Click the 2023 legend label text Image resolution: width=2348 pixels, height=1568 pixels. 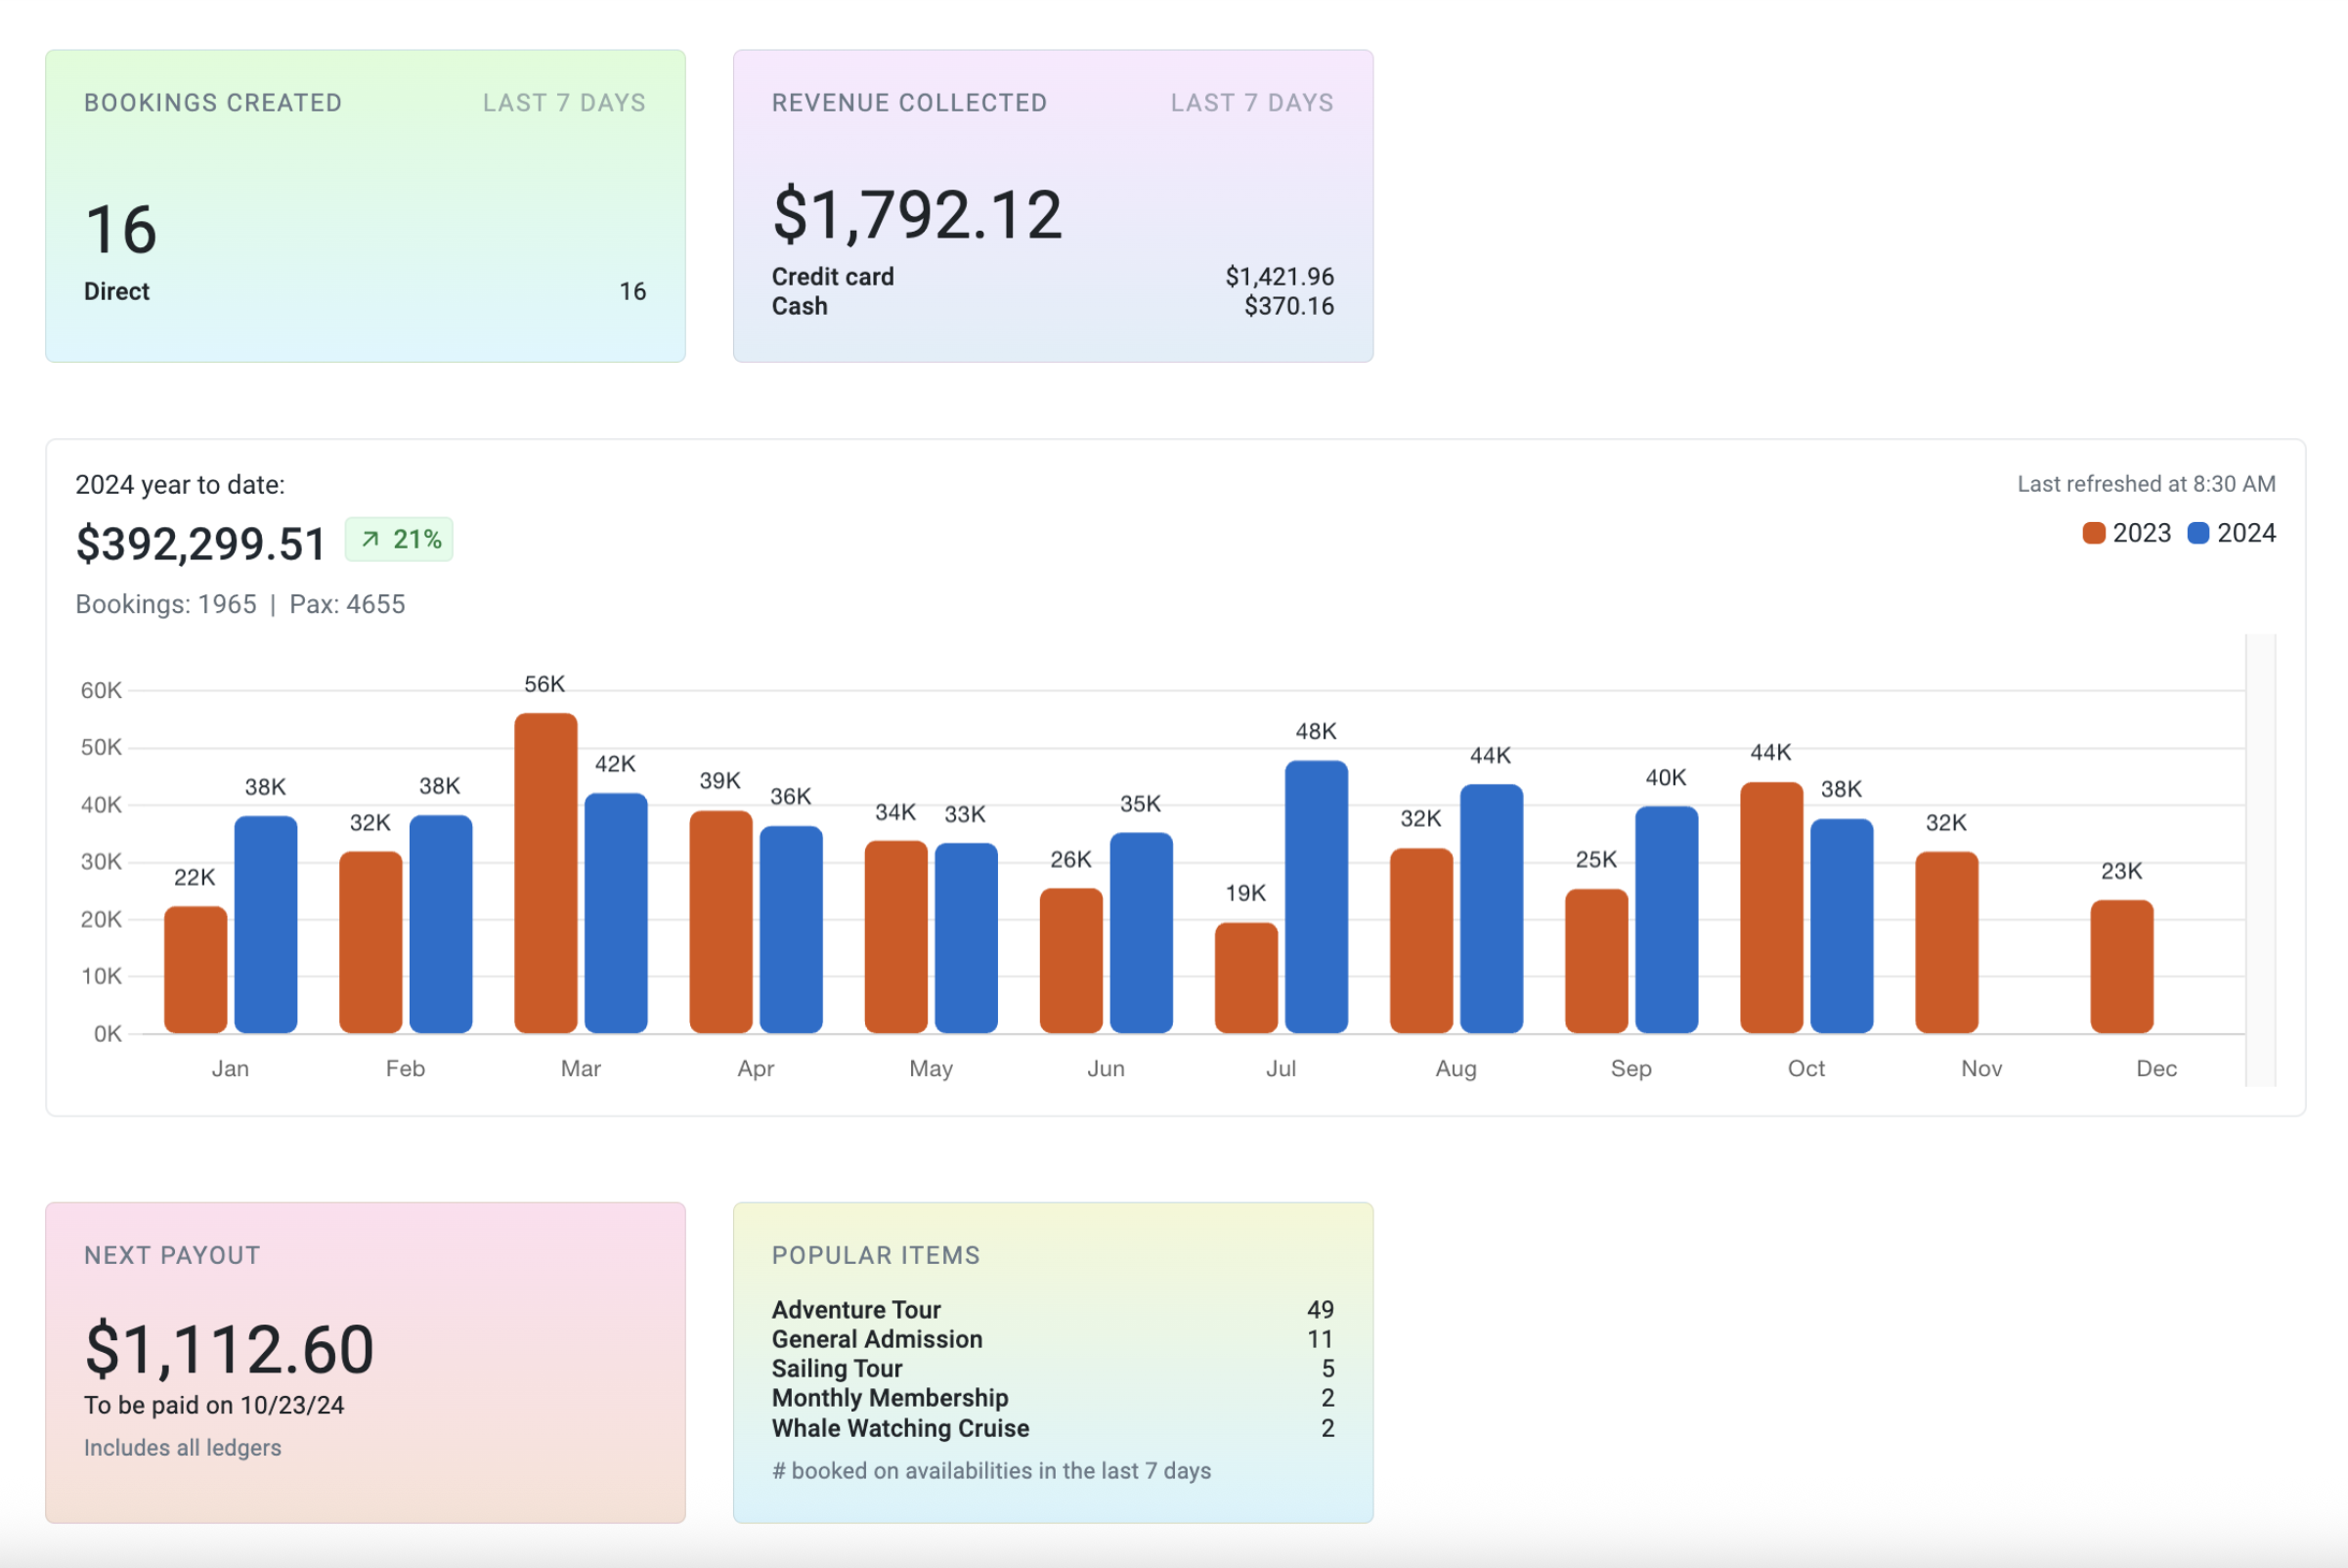coord(2141,533)
